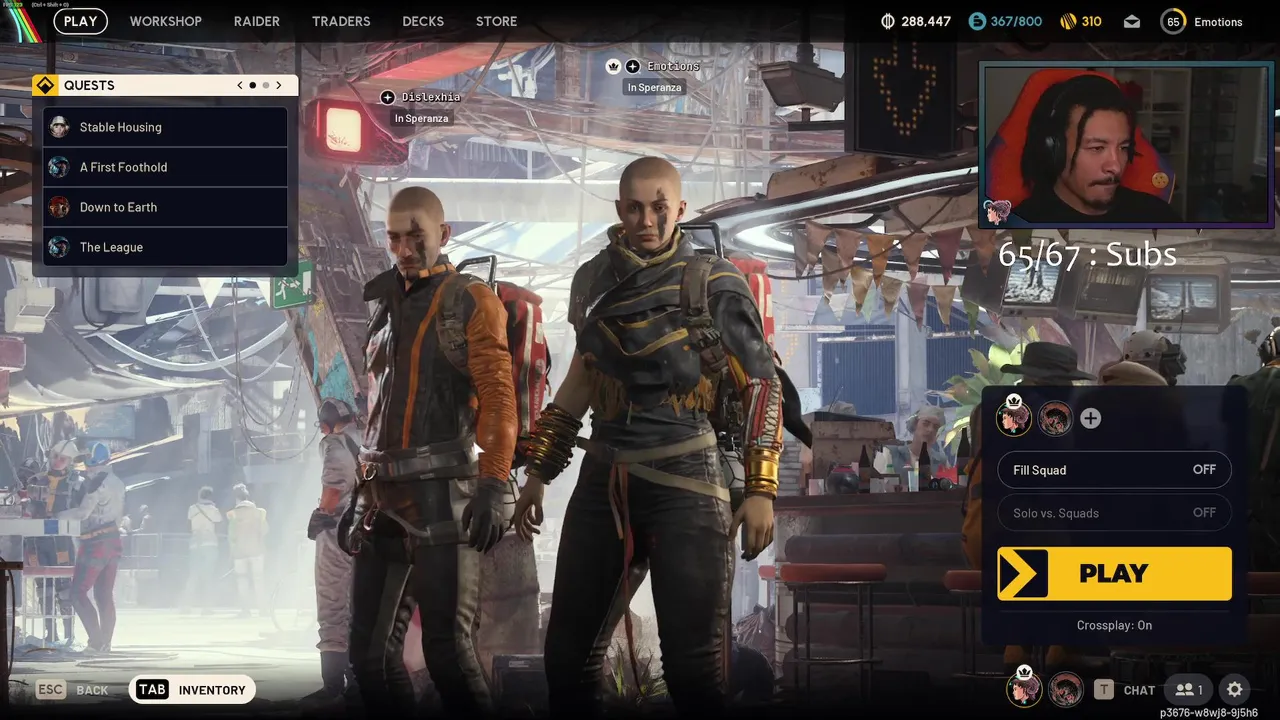Select the second quests page dot

click(x=265, y=85)
